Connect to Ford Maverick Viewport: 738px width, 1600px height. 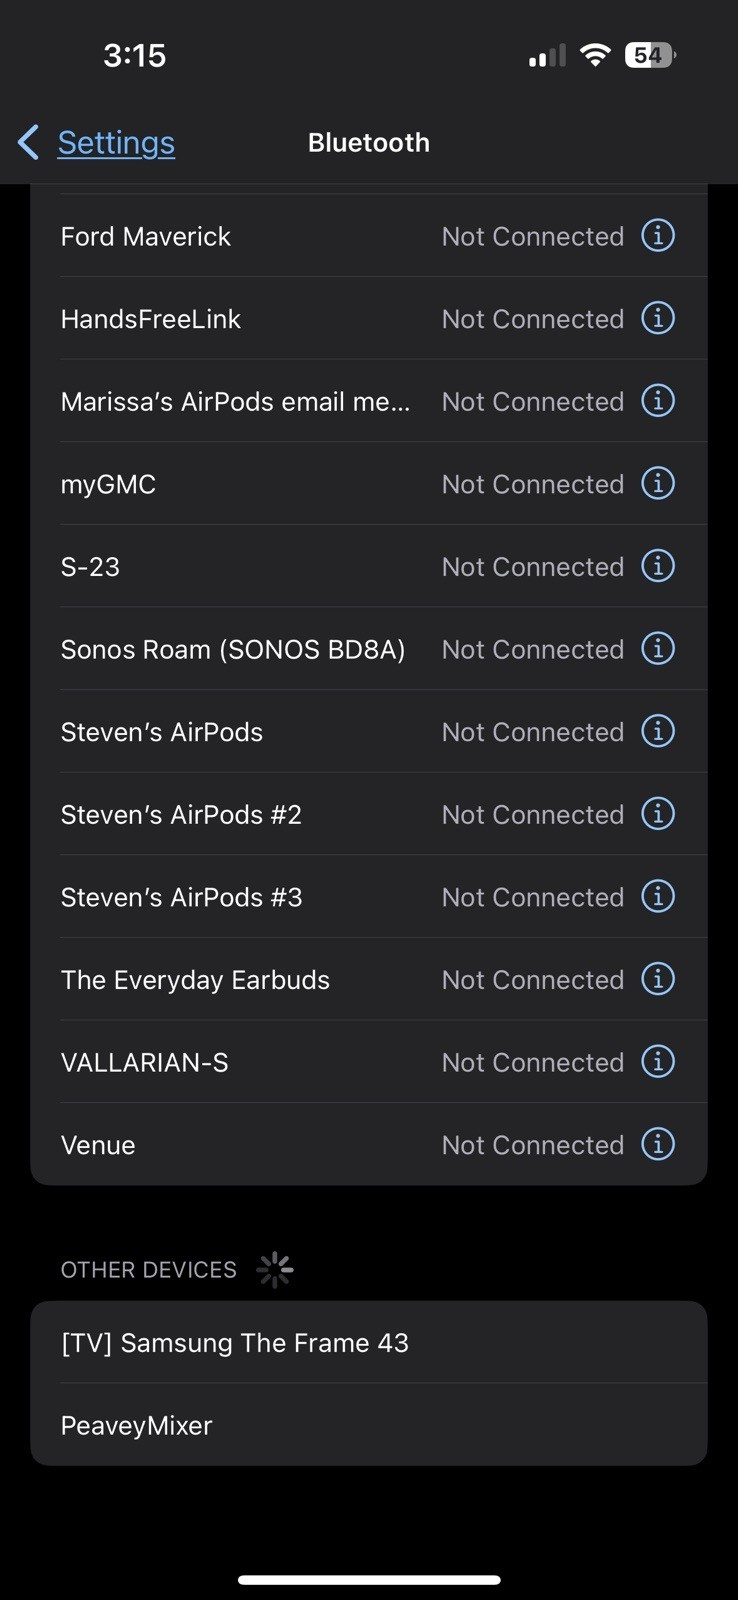coord(369,236)
